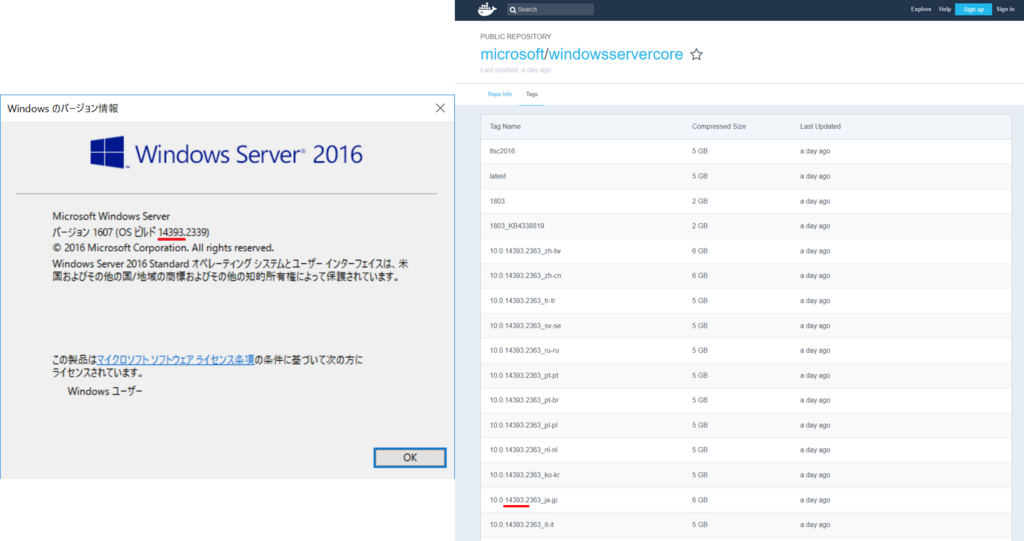Open the Help menu item
Viewport: 1024px width, 541px height.
coord(944,9)
